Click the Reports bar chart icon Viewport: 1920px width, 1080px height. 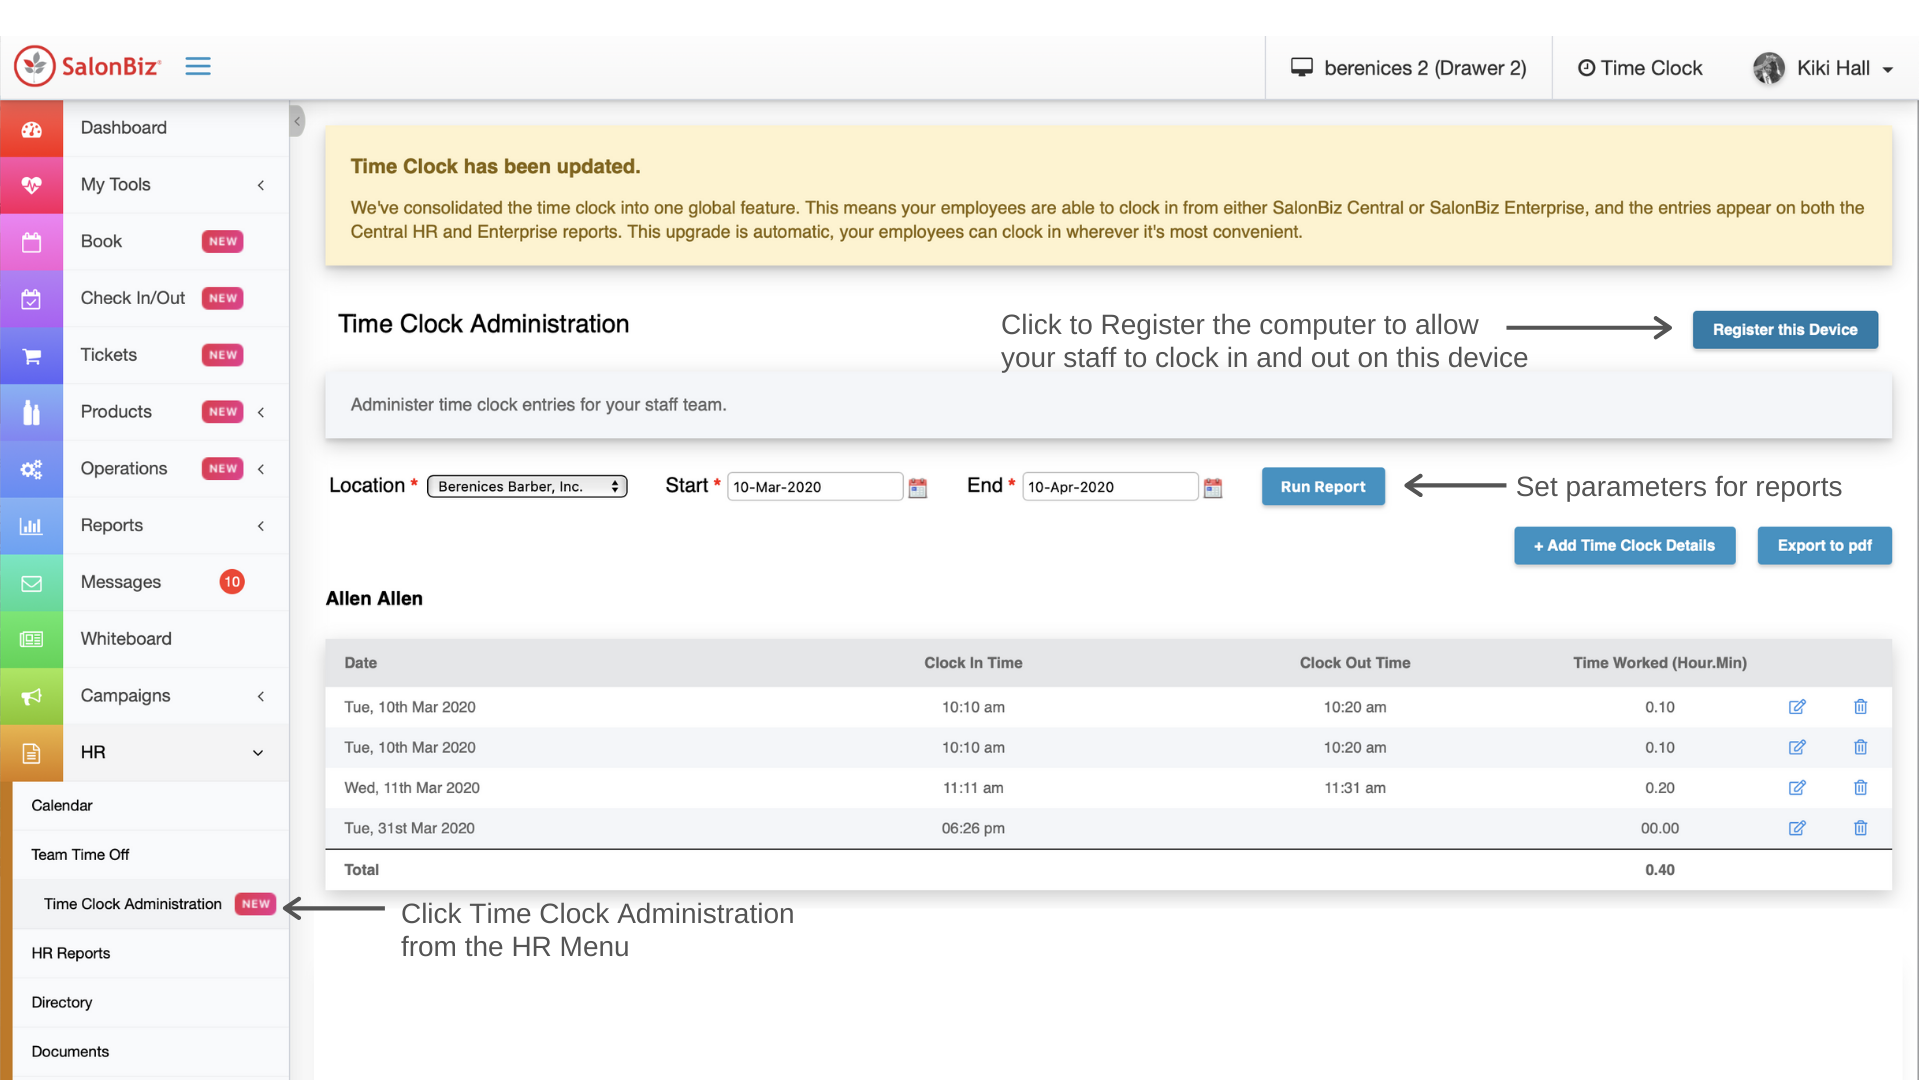(x=31, y=526)
